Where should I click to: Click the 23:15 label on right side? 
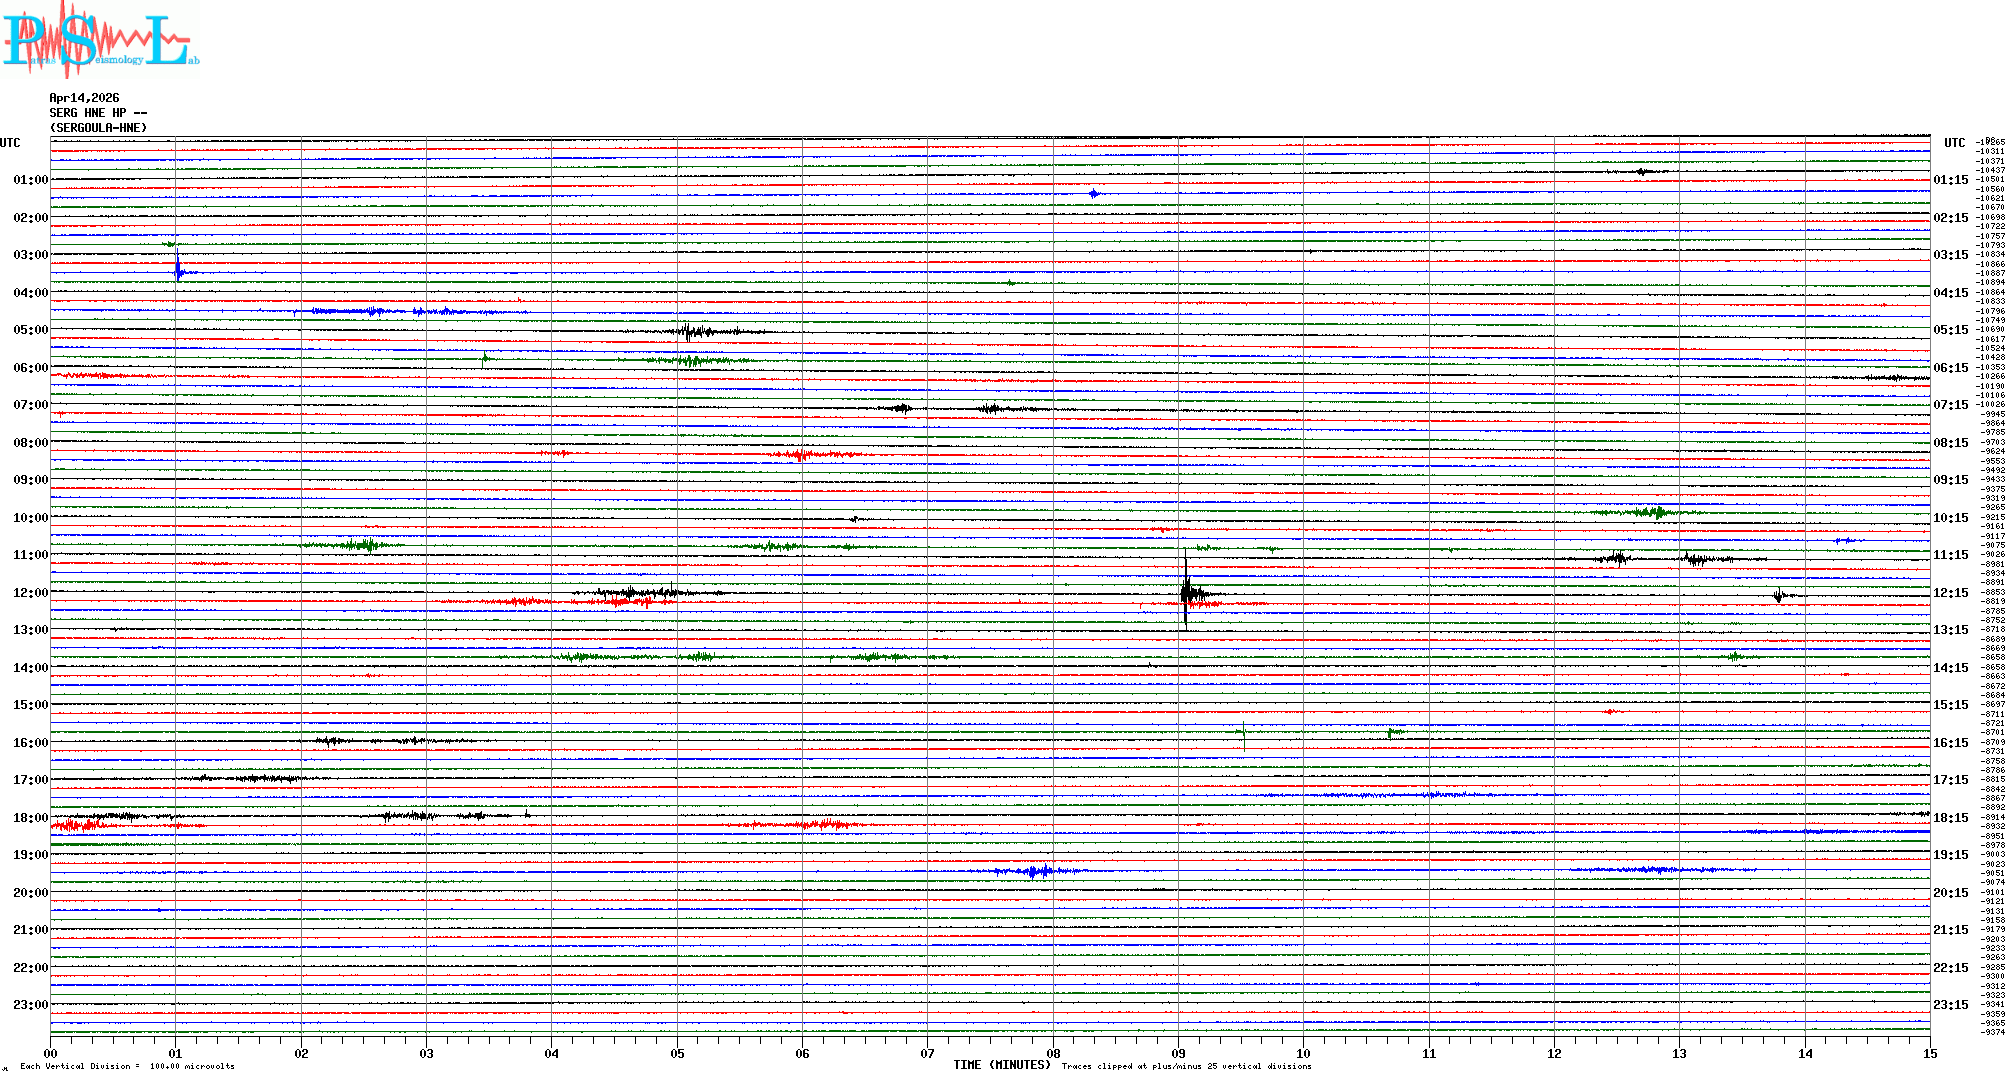1950,1005
